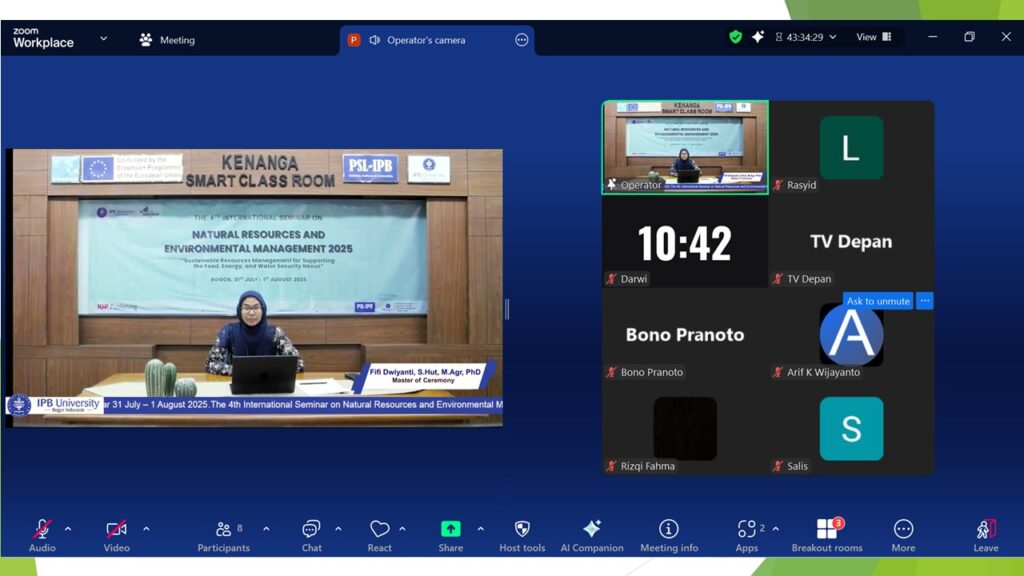Open the Participants panel

pos(224,534)
